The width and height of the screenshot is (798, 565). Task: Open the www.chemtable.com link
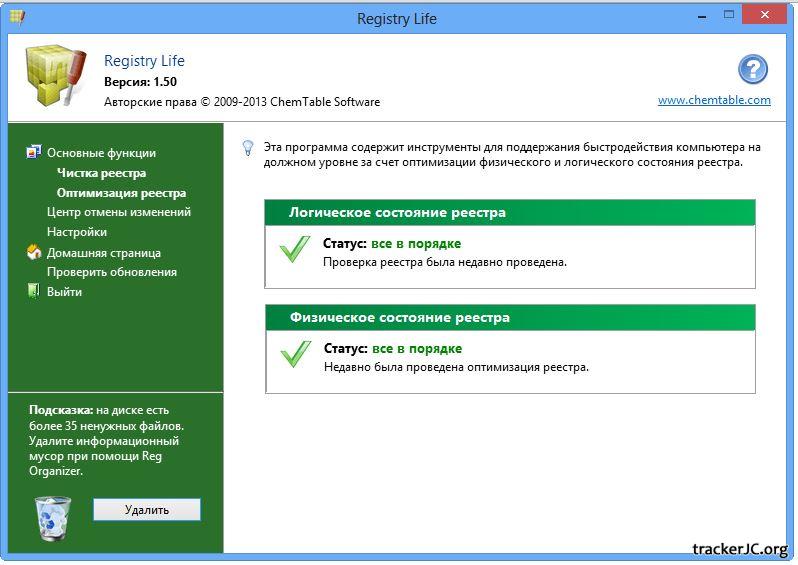coord(714,100)
